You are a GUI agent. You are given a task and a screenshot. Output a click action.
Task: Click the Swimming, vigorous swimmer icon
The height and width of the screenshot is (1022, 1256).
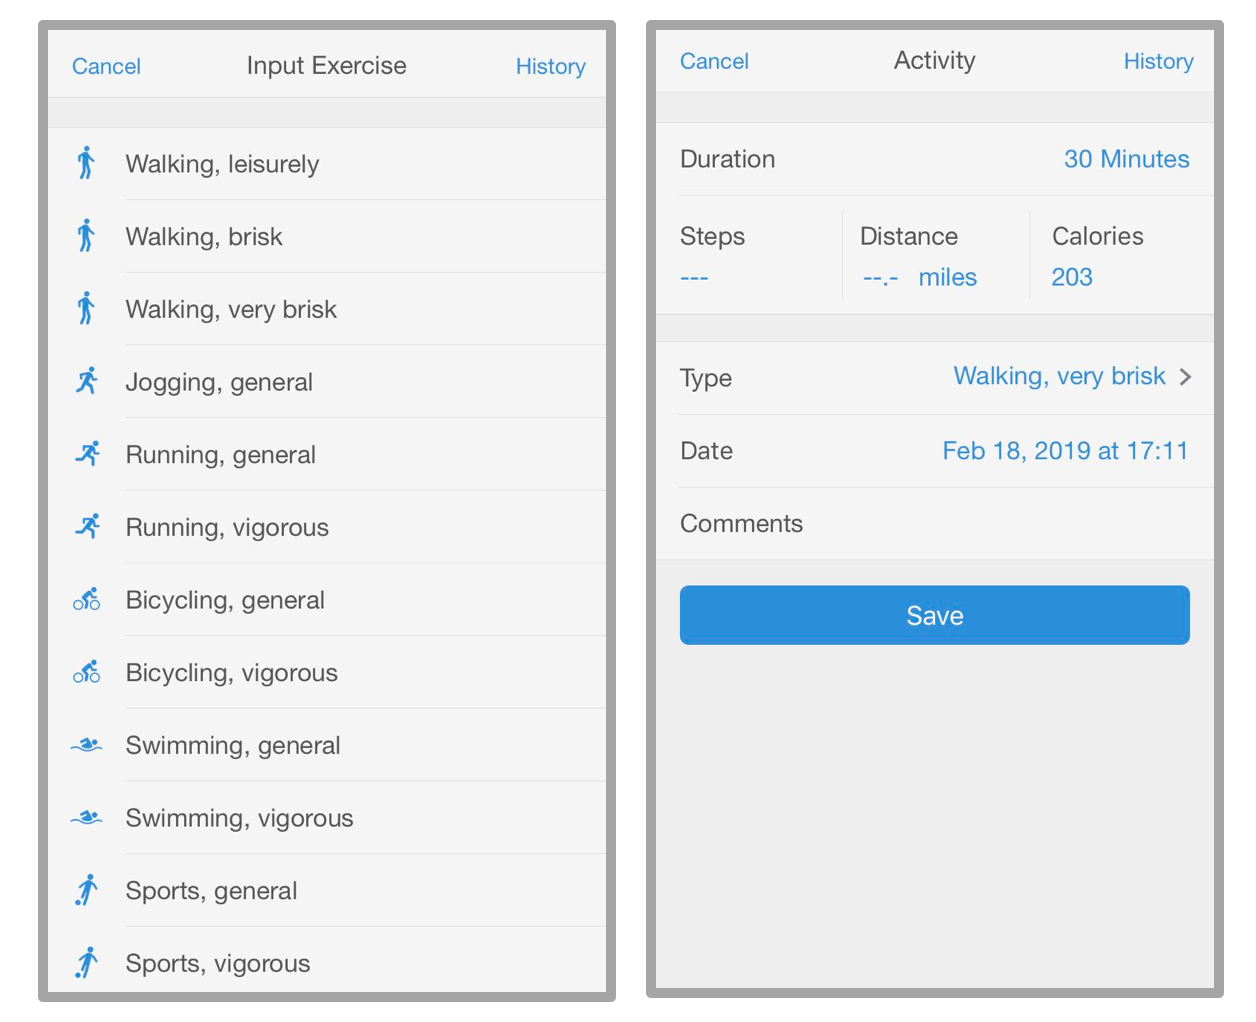point(87,817)
